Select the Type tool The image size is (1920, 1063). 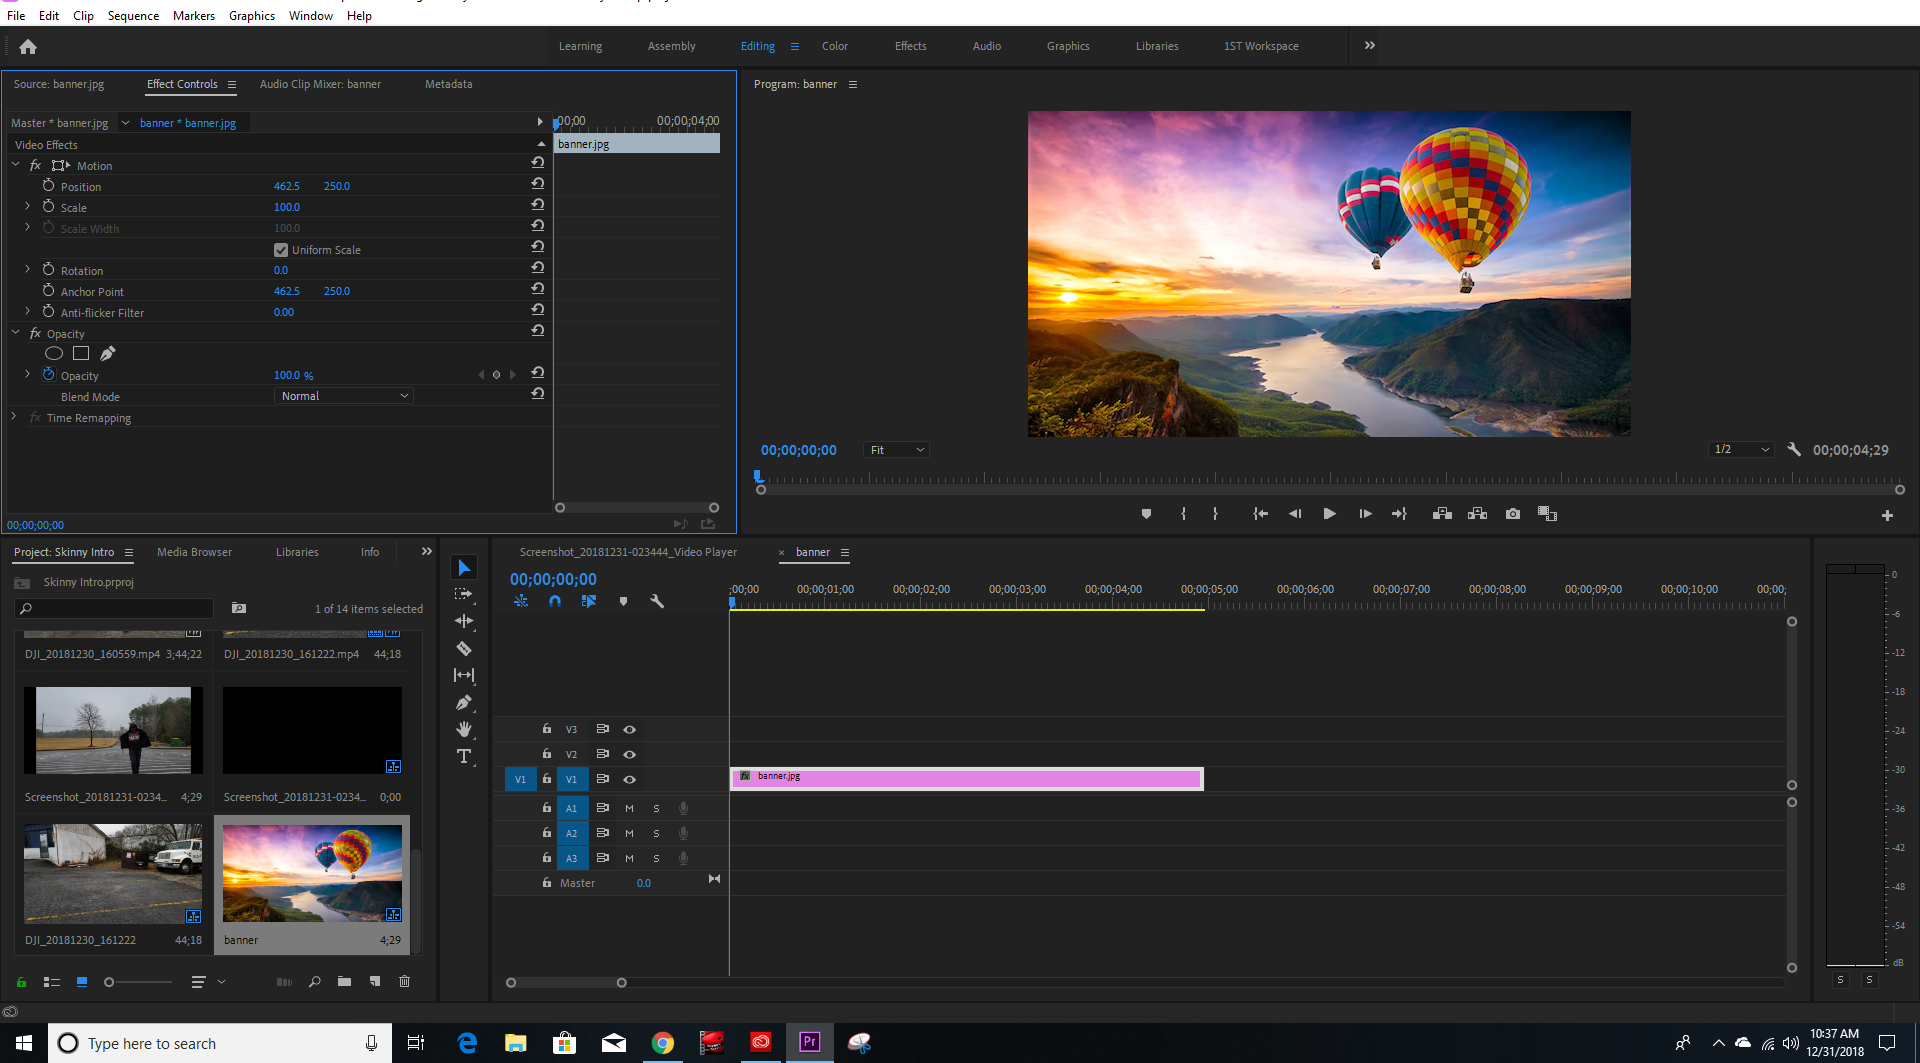[464, 756]
